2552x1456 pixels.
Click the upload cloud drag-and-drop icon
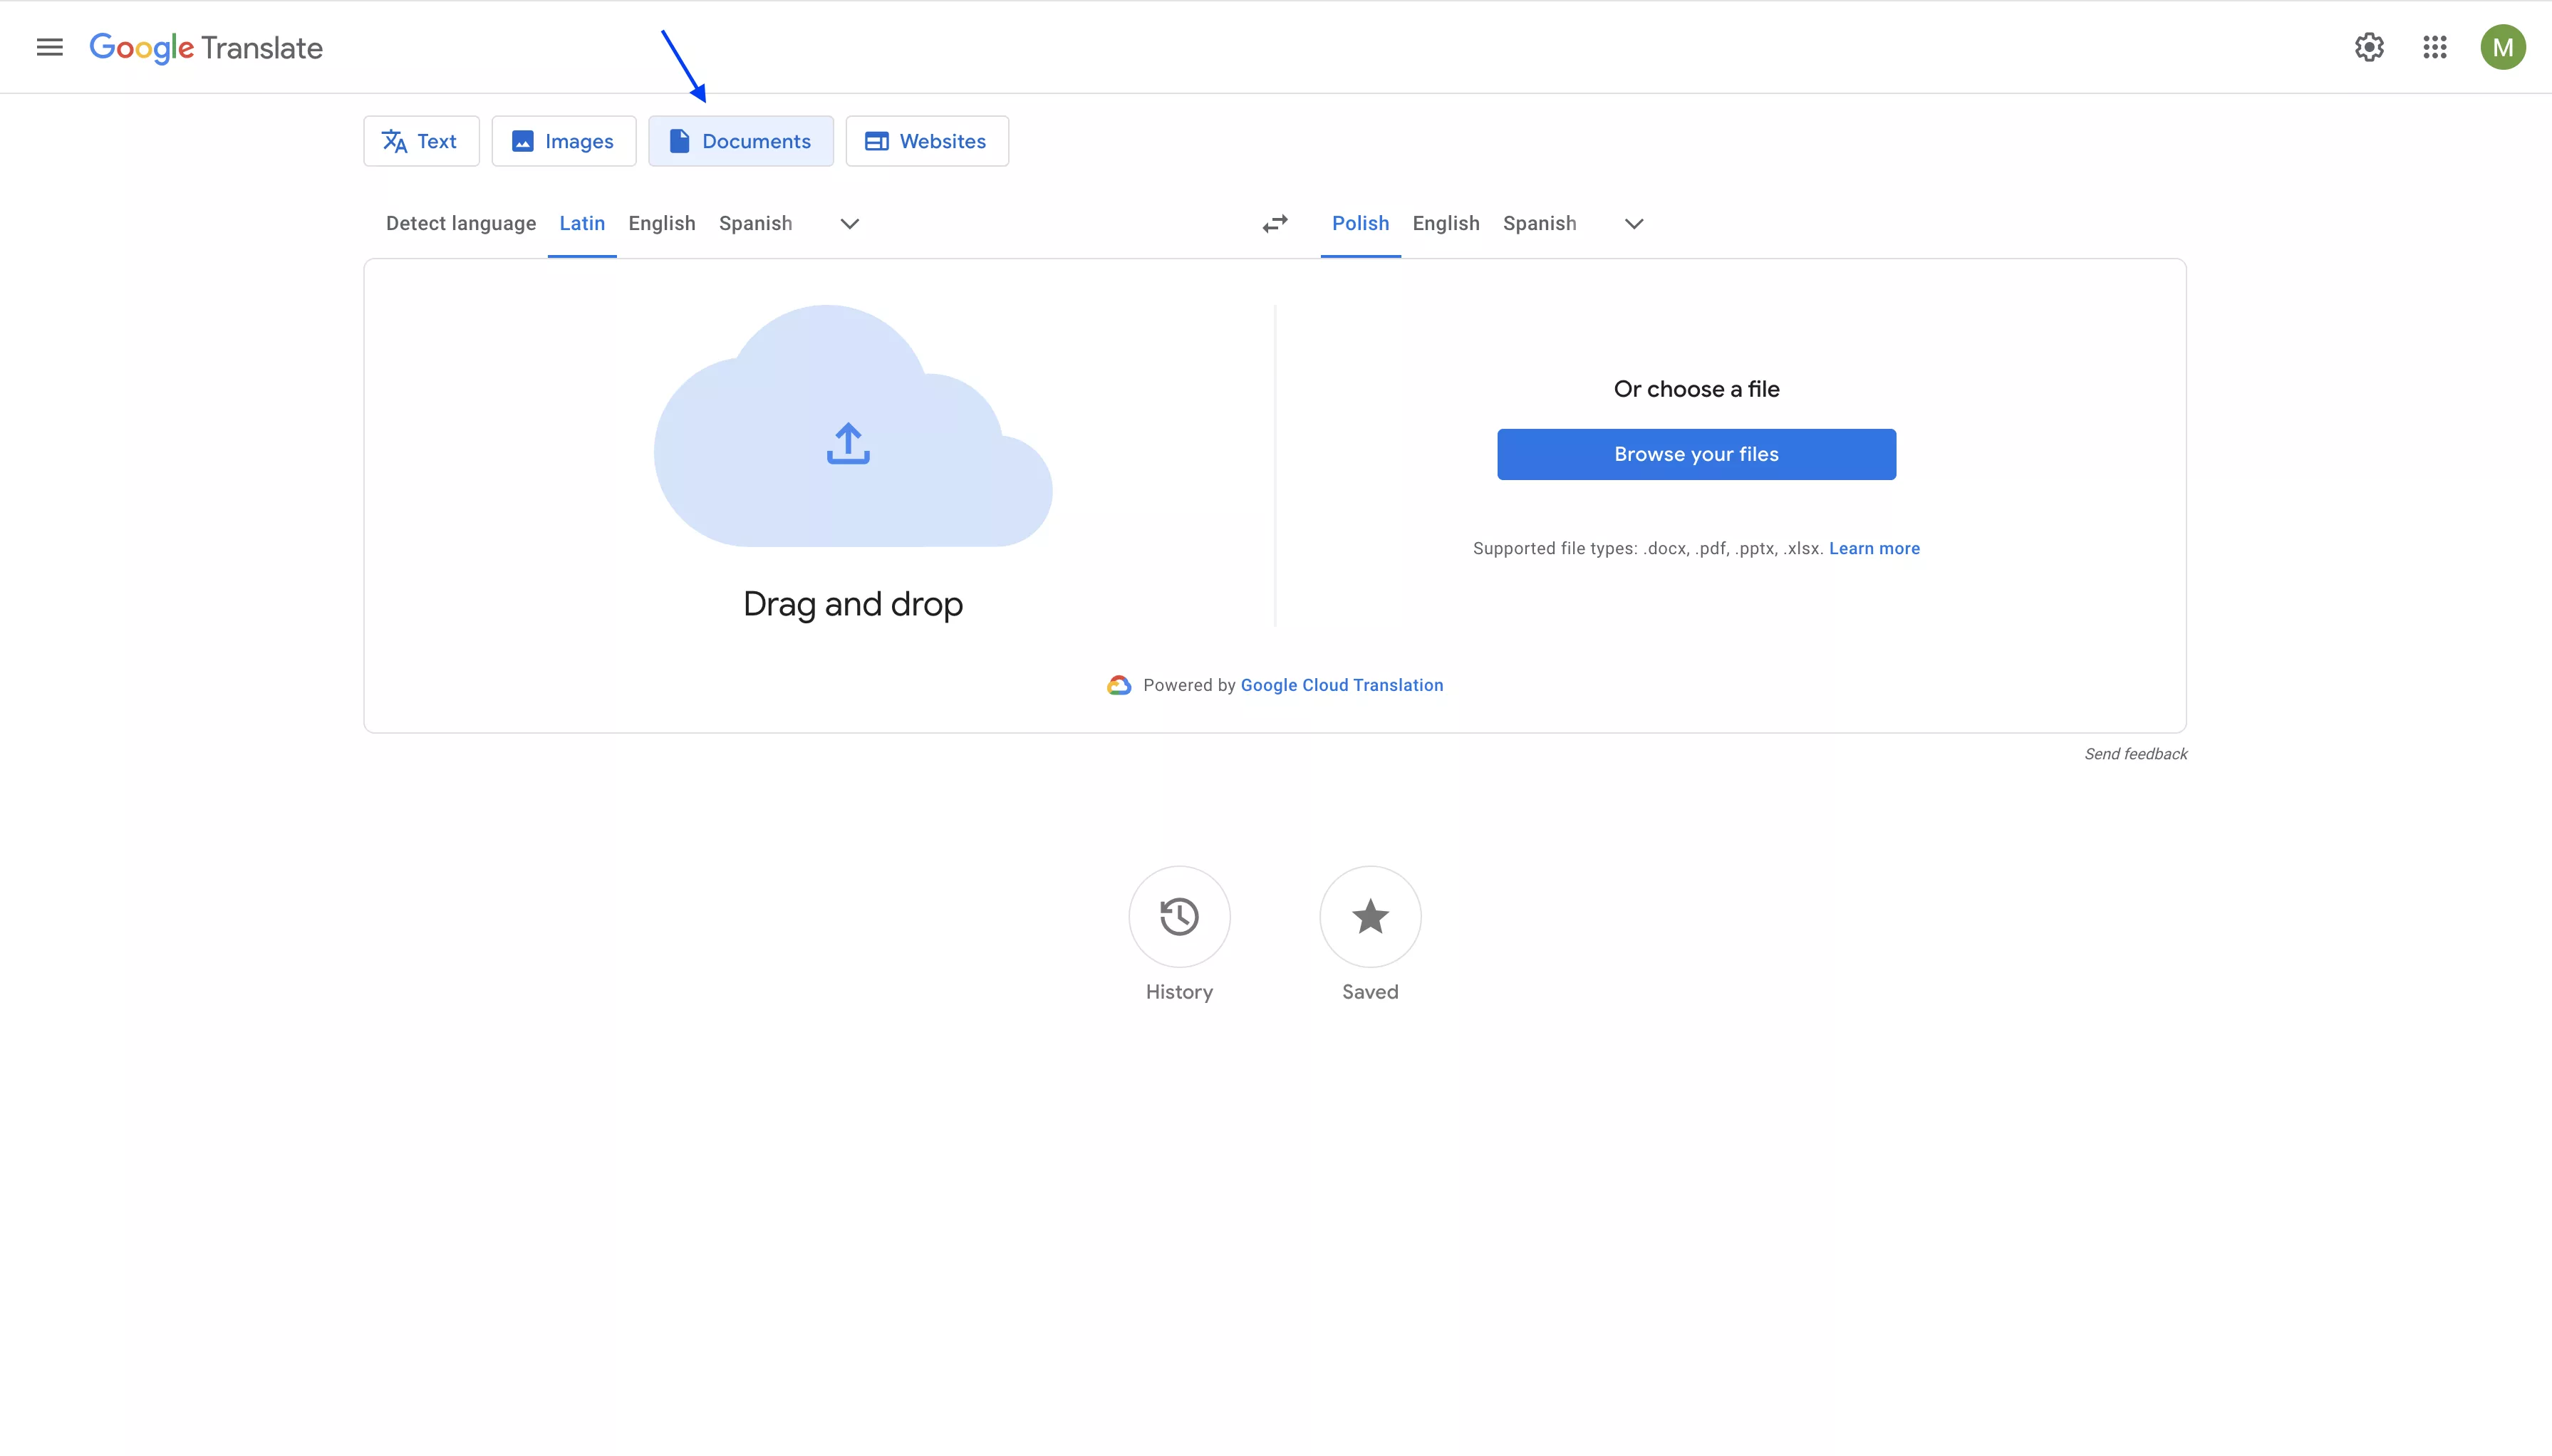pyautogui.click(x=847, y=443)
